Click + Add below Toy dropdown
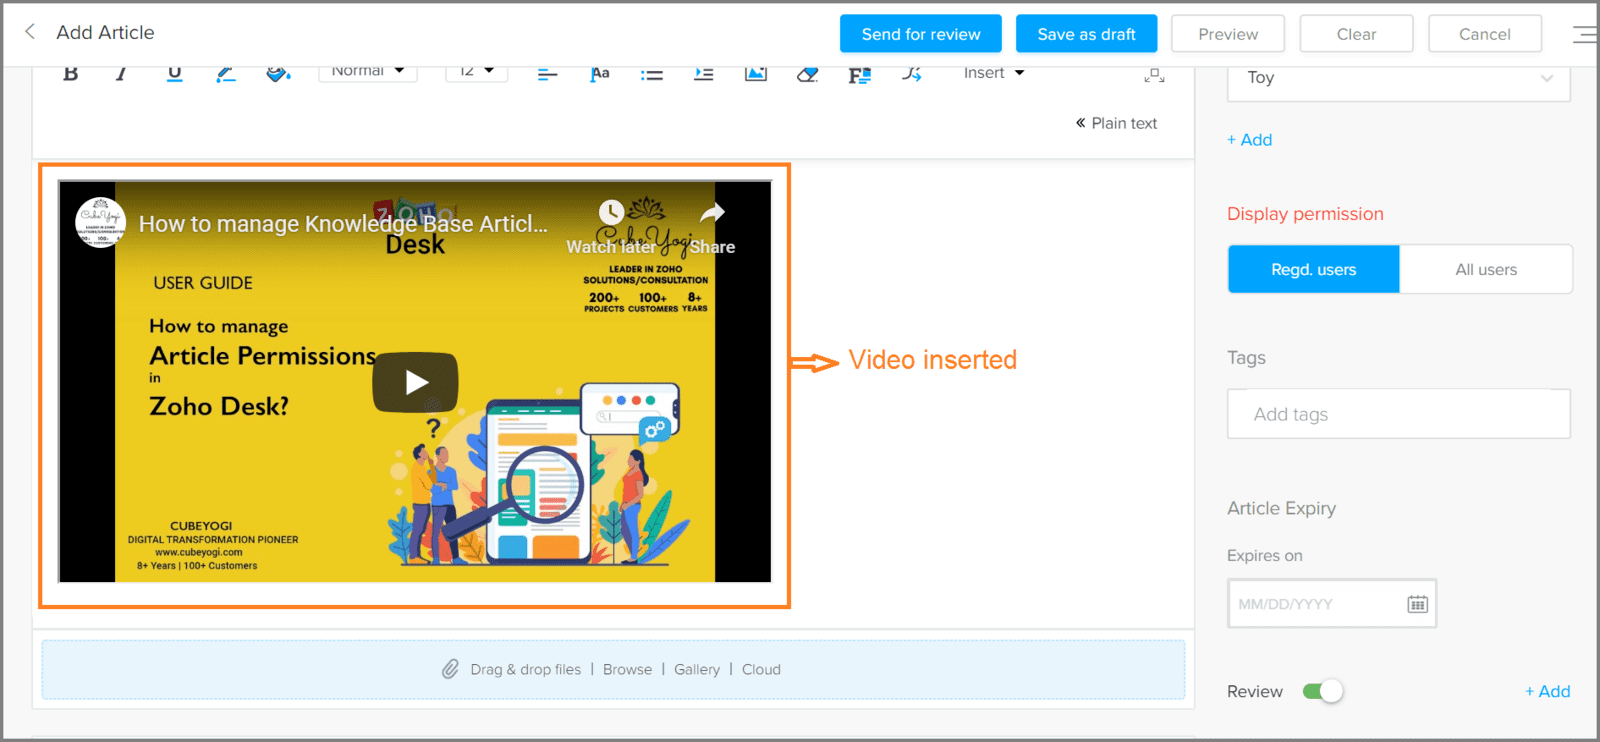This screenshot has width=1600, height=742. [1250, 140]
